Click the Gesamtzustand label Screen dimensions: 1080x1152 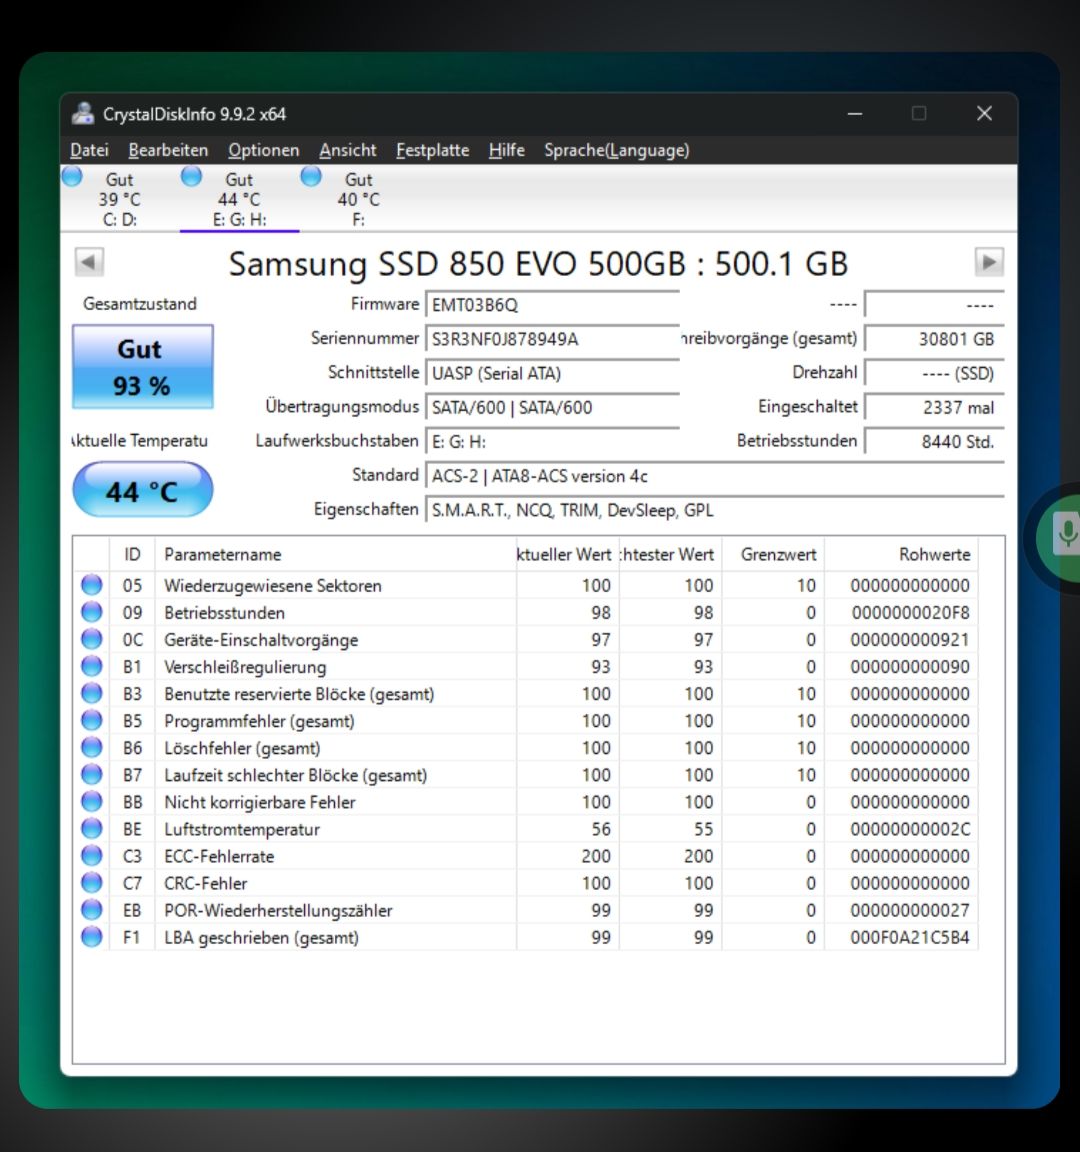140,303
